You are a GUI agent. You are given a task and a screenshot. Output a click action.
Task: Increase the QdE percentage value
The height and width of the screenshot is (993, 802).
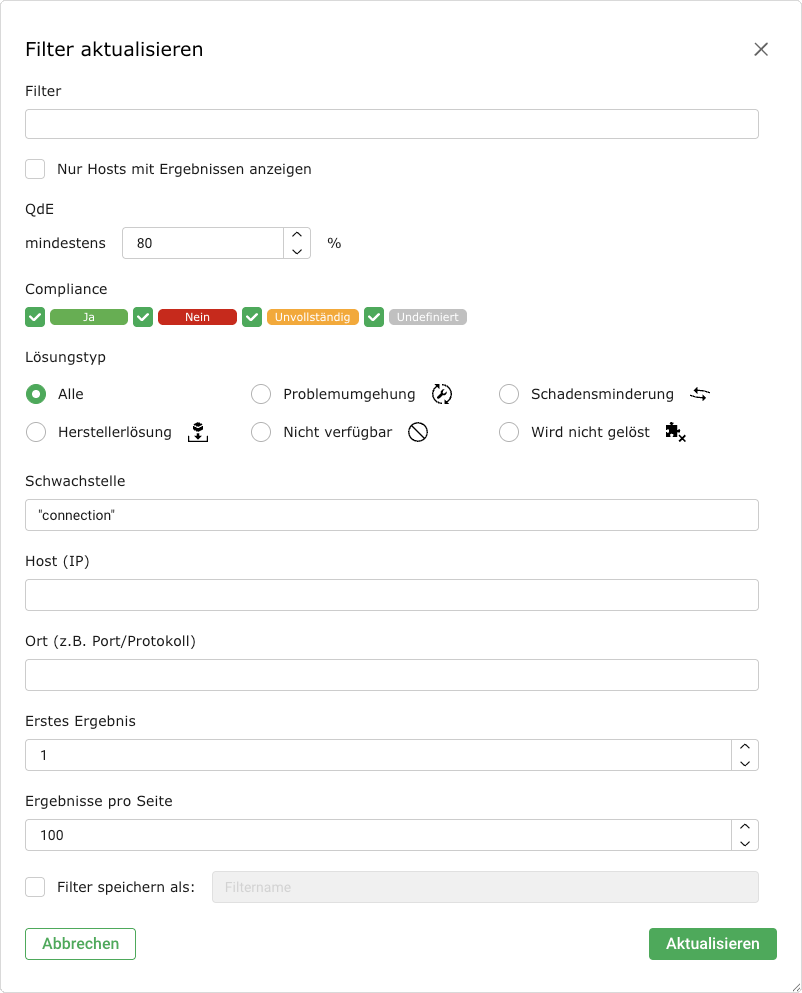[x=297, y=236]
